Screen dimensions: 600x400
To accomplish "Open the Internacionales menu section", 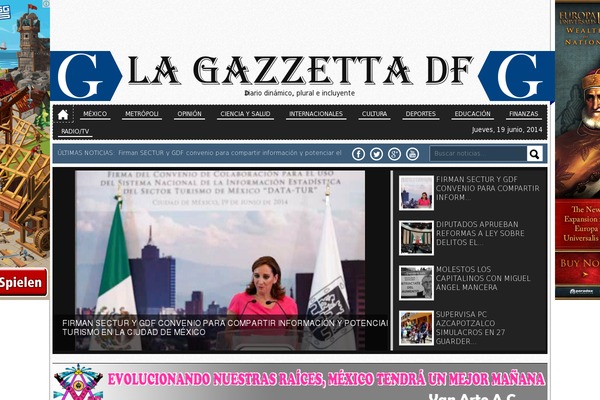I will pos(316,114).
